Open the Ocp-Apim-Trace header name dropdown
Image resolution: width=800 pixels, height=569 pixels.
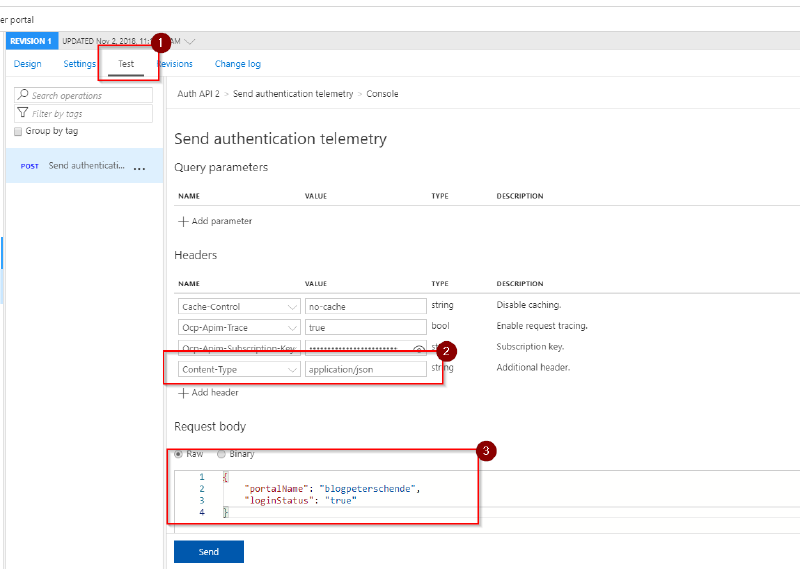[x=292, y=328]
